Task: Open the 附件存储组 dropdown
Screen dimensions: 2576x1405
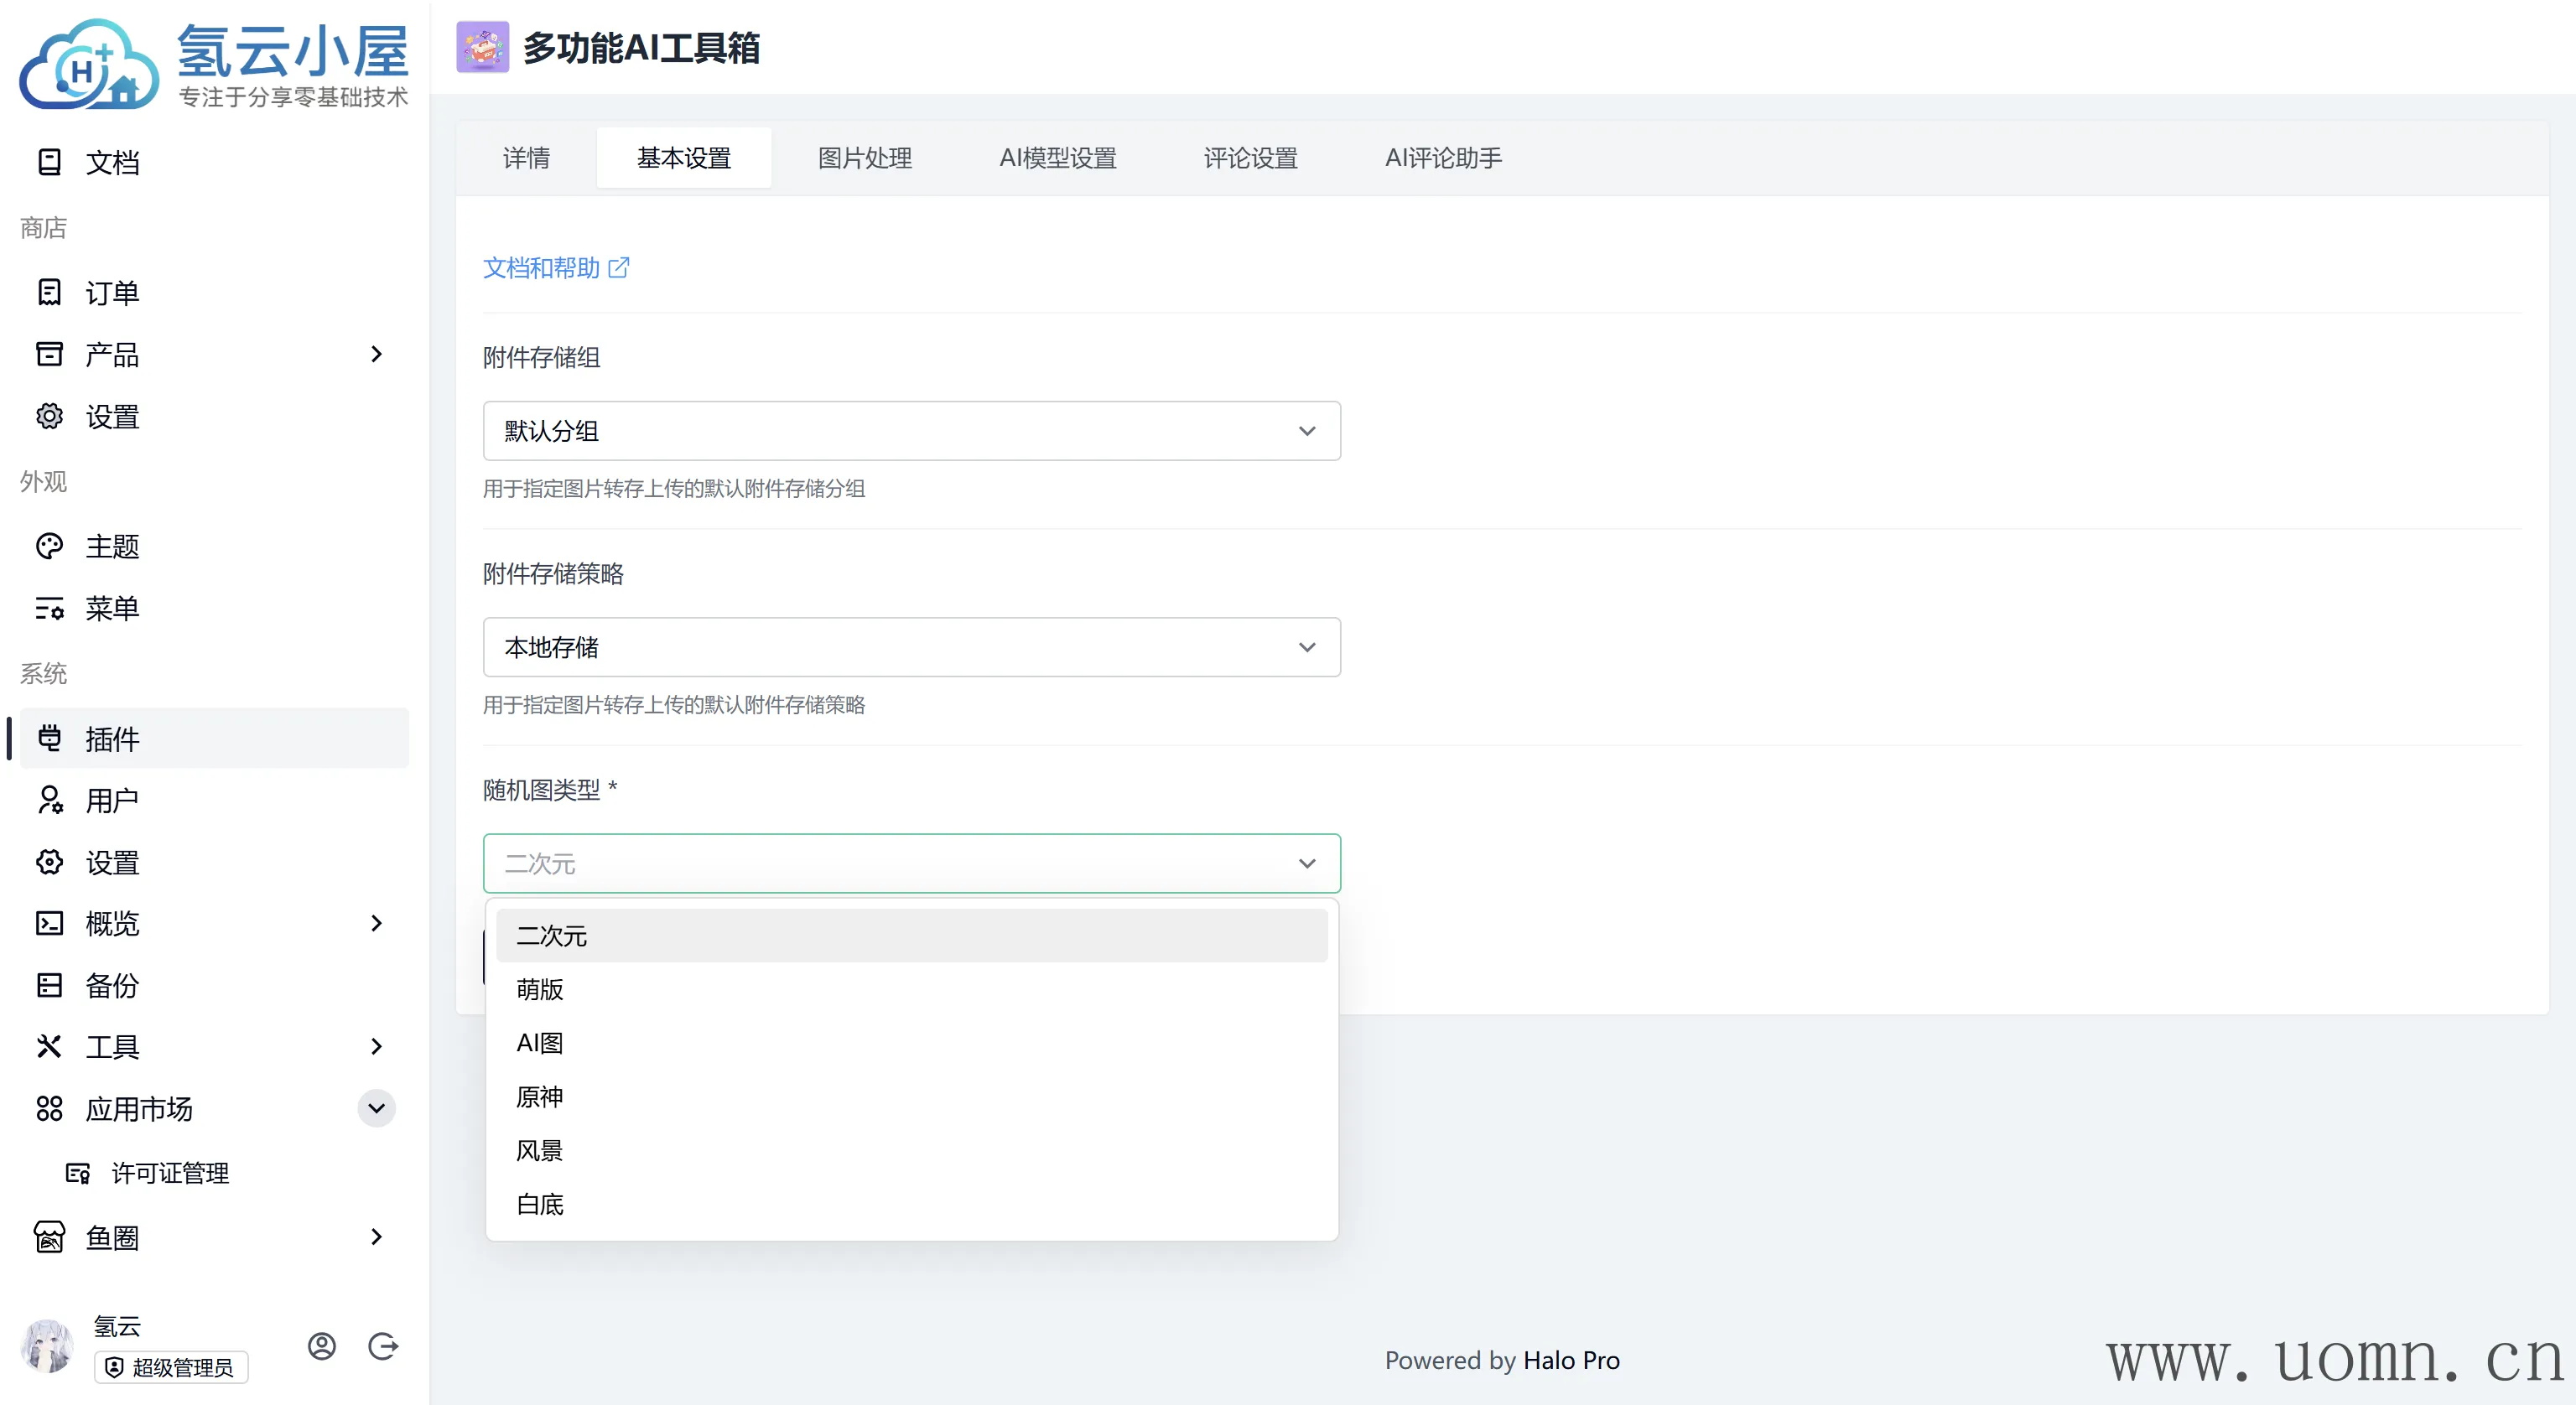Action: click(x=910, y=431)
